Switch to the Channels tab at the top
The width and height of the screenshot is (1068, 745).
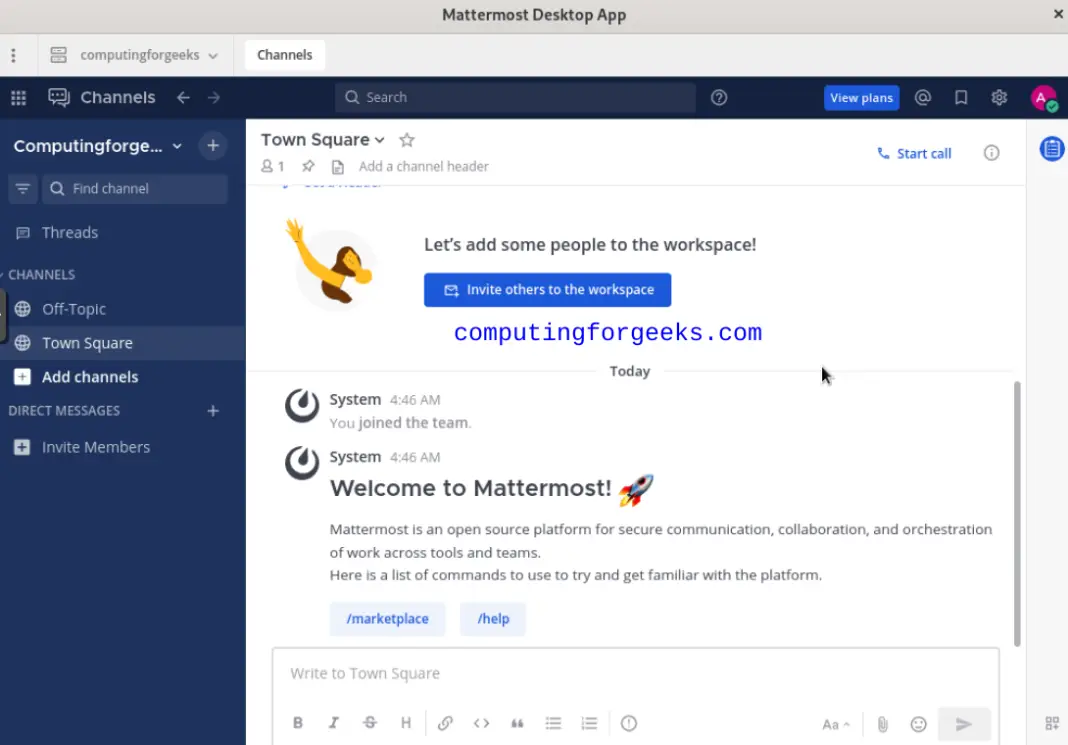(x=284, y=55)
